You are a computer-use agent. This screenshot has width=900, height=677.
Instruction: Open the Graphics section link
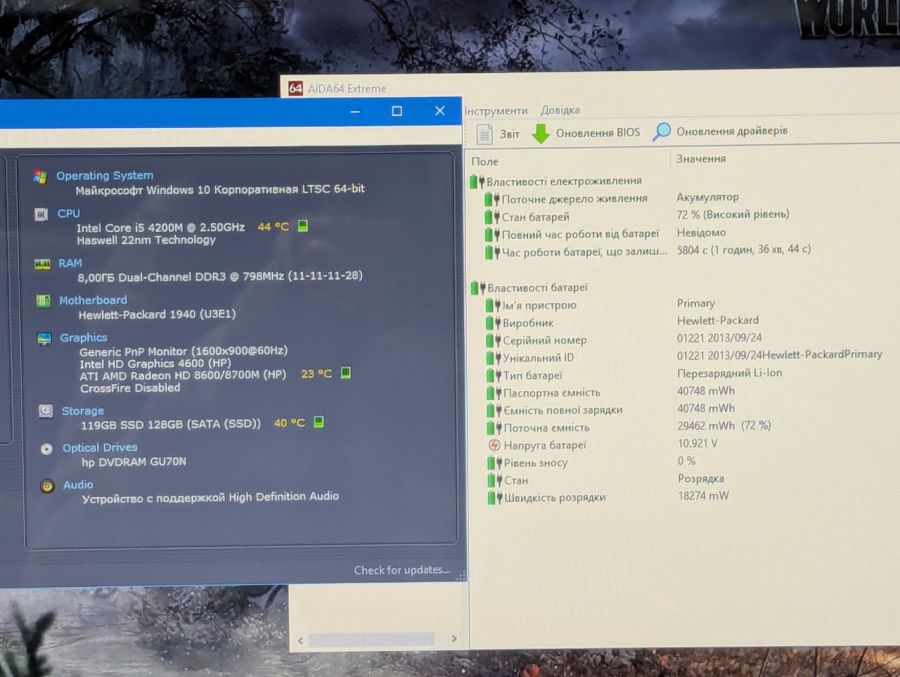tap(84, 338)
